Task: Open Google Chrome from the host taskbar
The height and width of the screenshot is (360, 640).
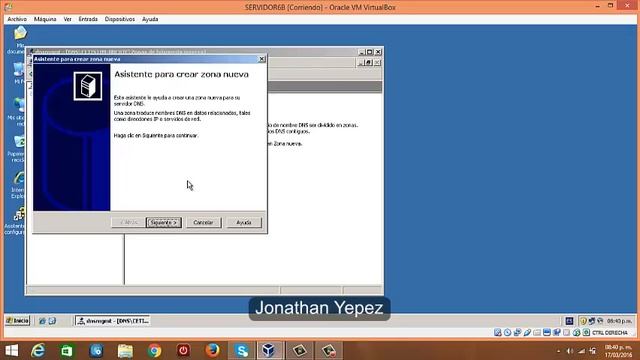Action: [154, 351]
